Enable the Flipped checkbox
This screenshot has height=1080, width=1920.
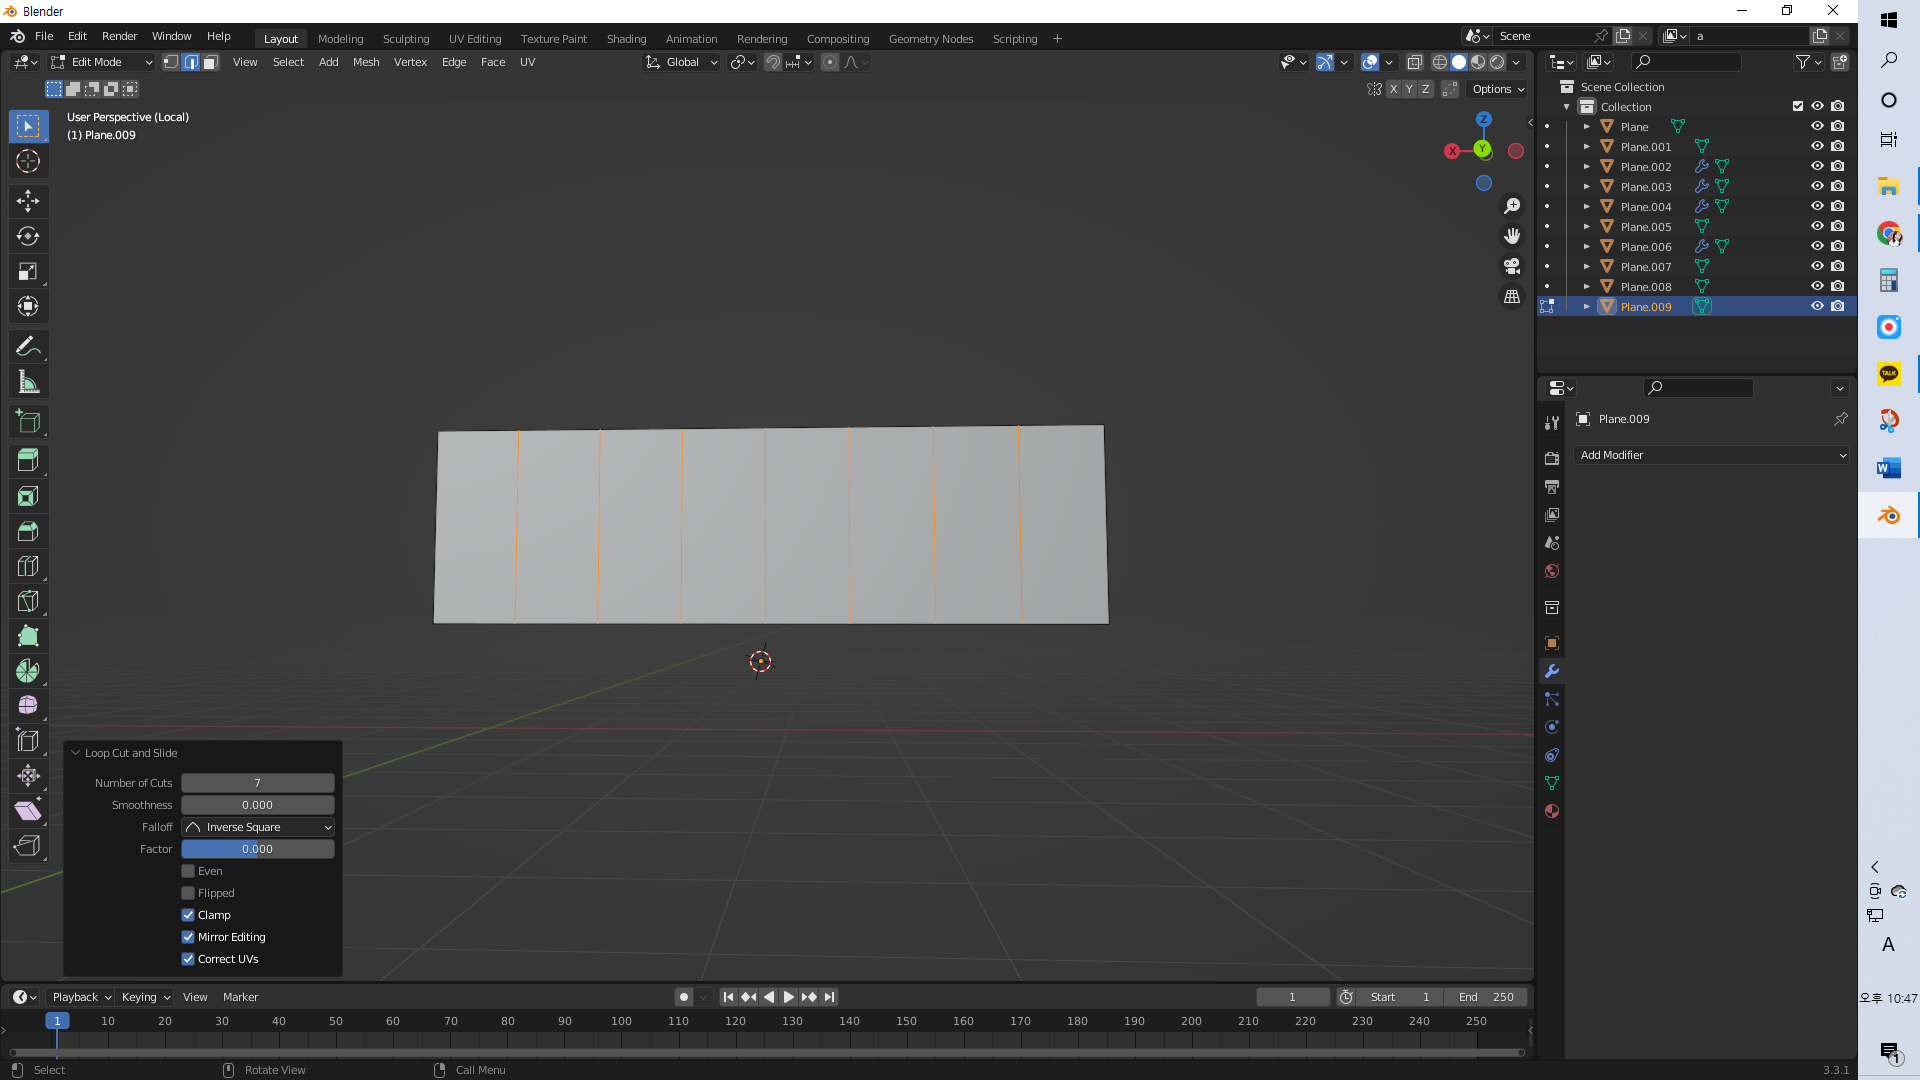[x=188, y=893]
